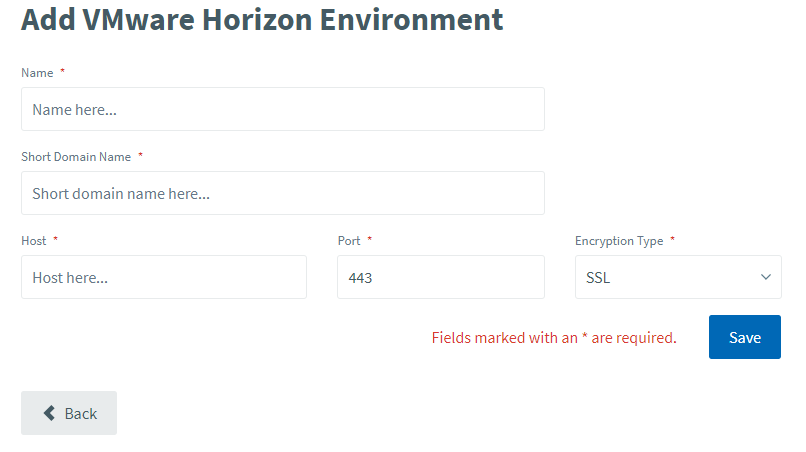Click the Short Domain Name input box

click(x=283, y=193)
